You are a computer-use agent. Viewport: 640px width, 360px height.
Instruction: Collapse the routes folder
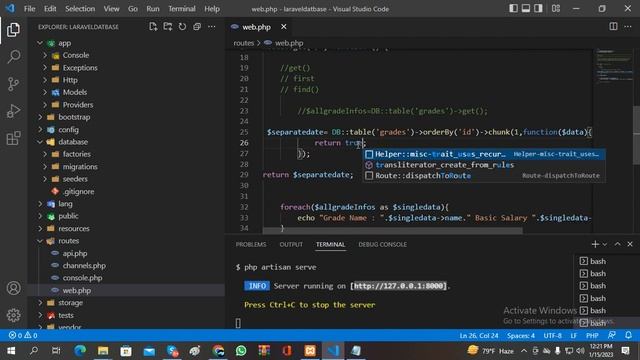click(127, 241)
